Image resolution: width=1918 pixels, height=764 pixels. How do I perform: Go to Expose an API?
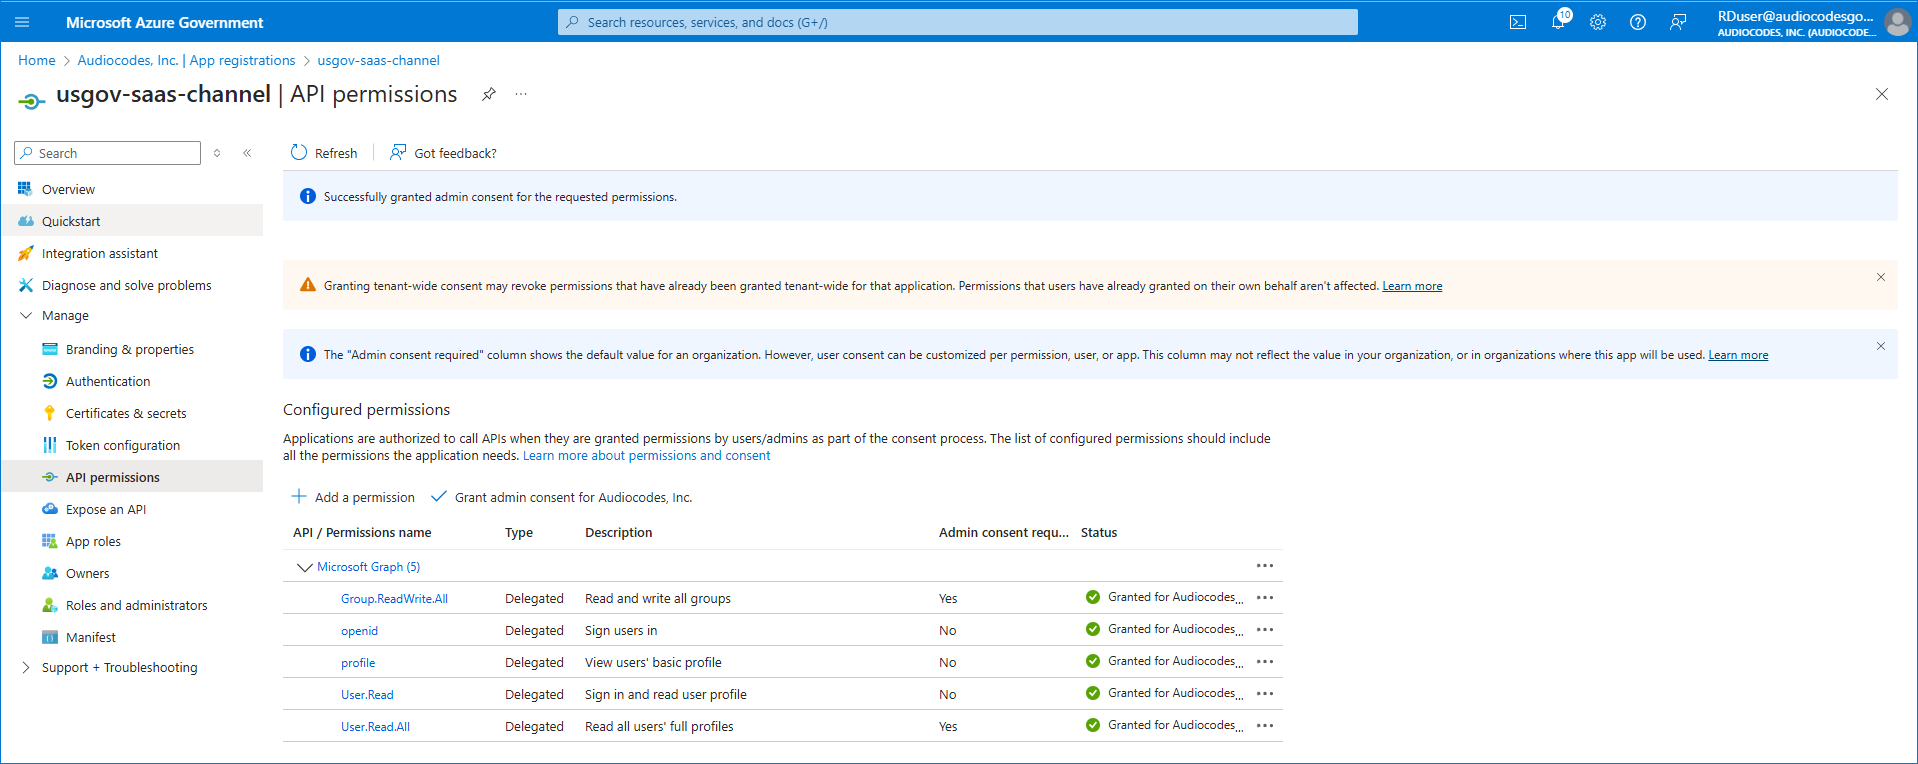[106, 509]
